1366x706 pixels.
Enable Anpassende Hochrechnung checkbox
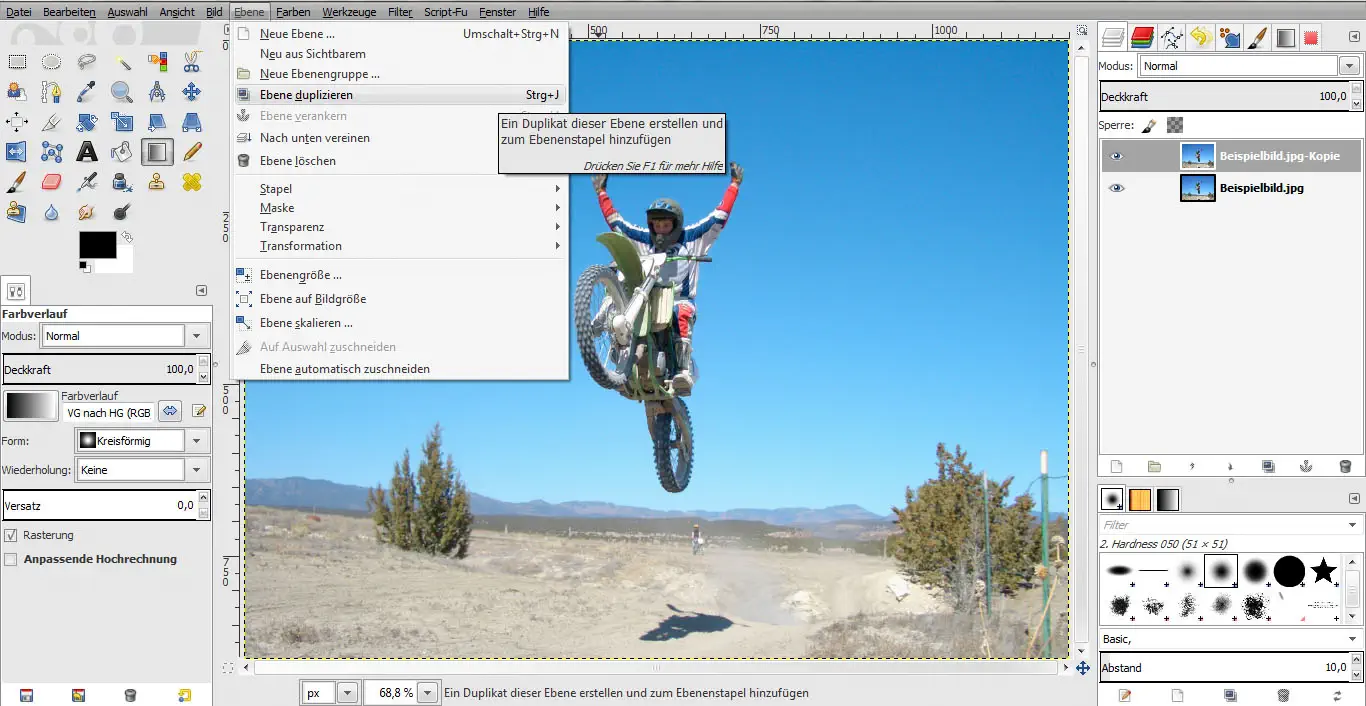point(11,559)
